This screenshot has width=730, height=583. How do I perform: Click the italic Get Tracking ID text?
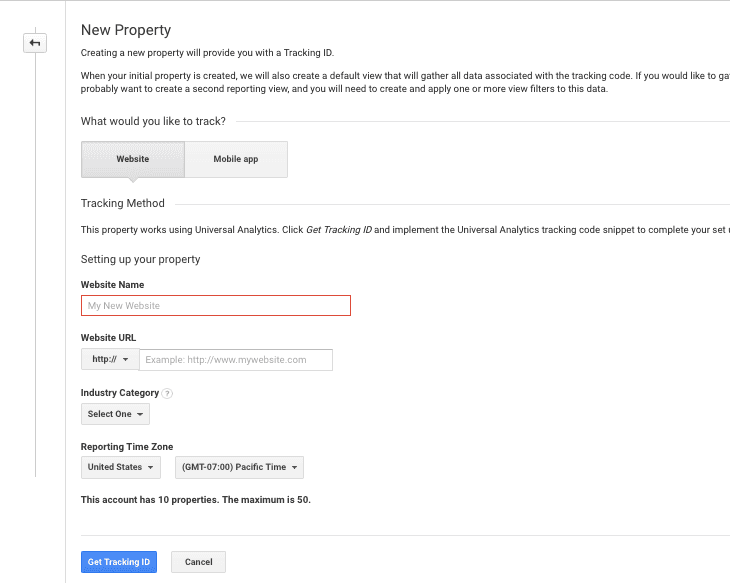339,230
